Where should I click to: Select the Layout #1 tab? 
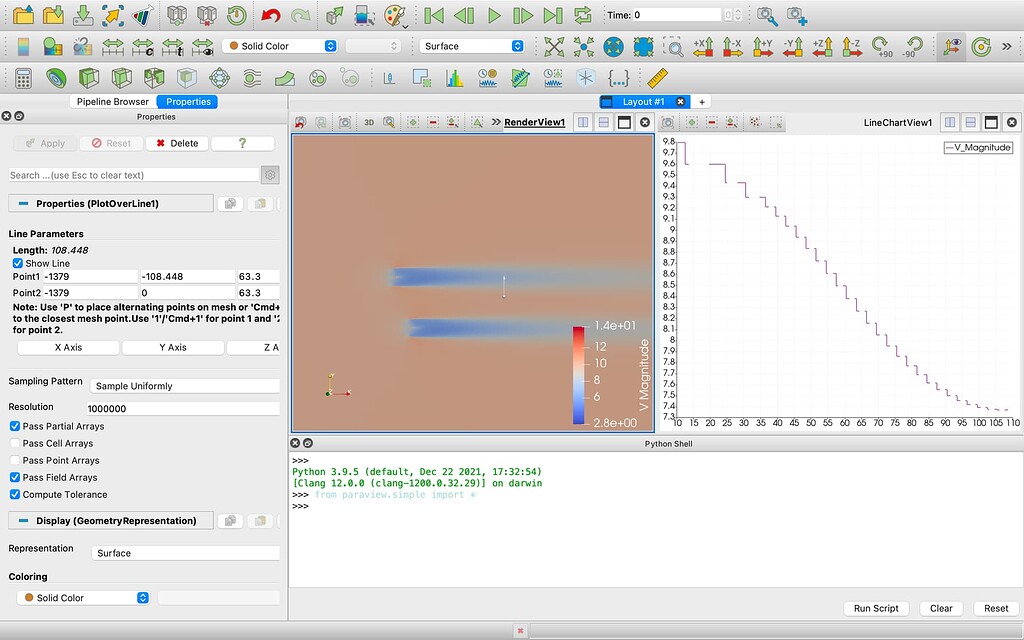click(643, 101)
